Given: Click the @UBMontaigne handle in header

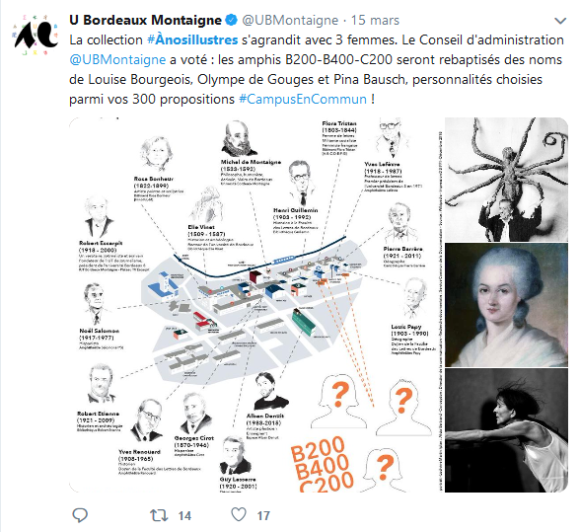Looking at the screenshot, I should (x=290, y=20).
